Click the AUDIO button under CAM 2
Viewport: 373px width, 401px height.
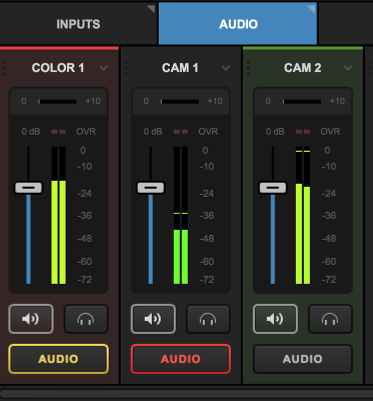303,359
